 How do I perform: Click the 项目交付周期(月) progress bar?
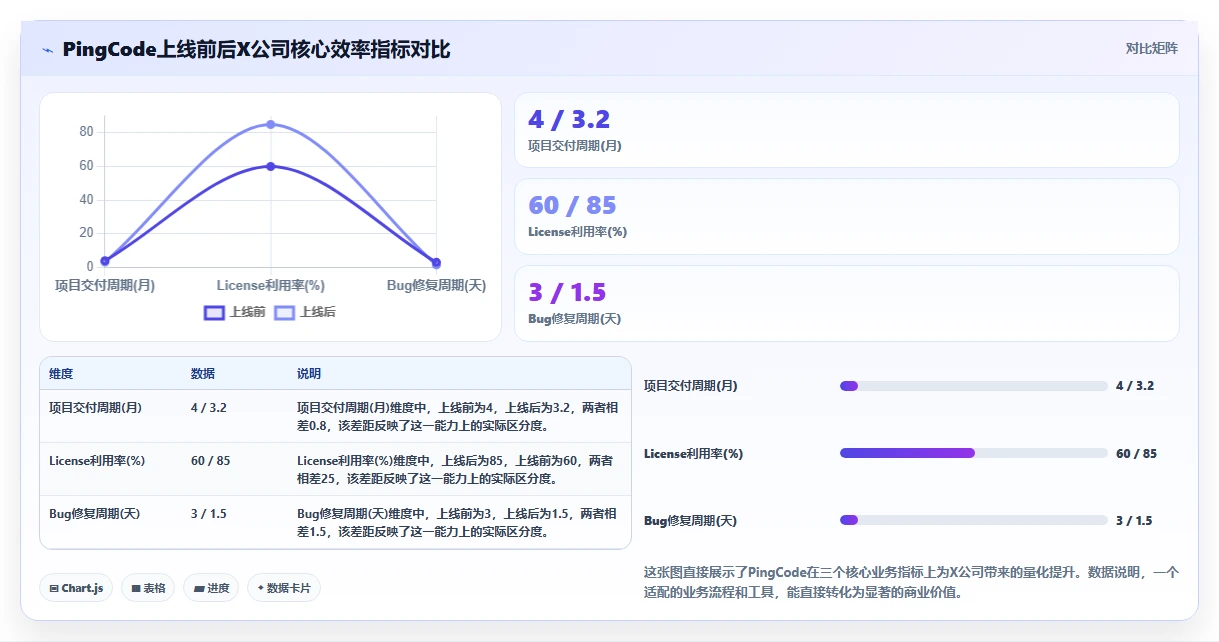point(974,386)
